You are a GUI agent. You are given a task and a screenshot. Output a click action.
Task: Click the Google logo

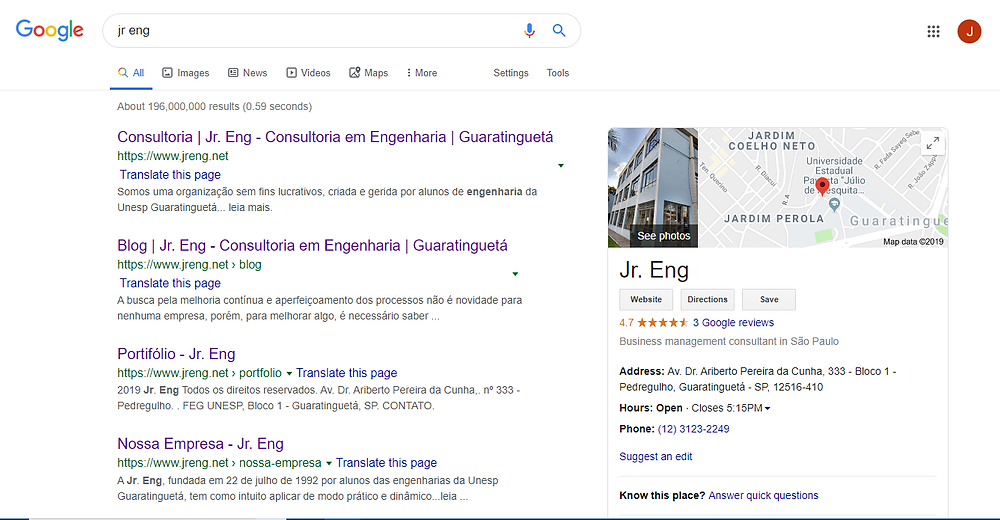click(x=50, y=30)
